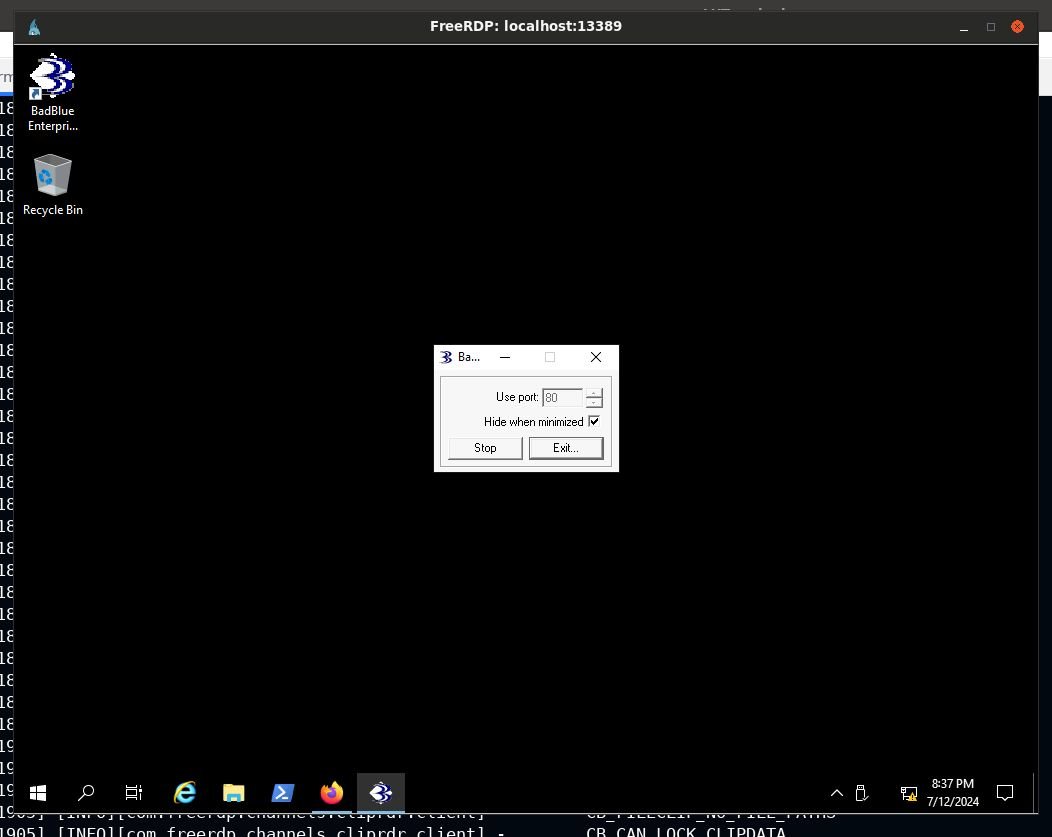Click the Exit... button
1052x837 pixels.
point(566,448)
